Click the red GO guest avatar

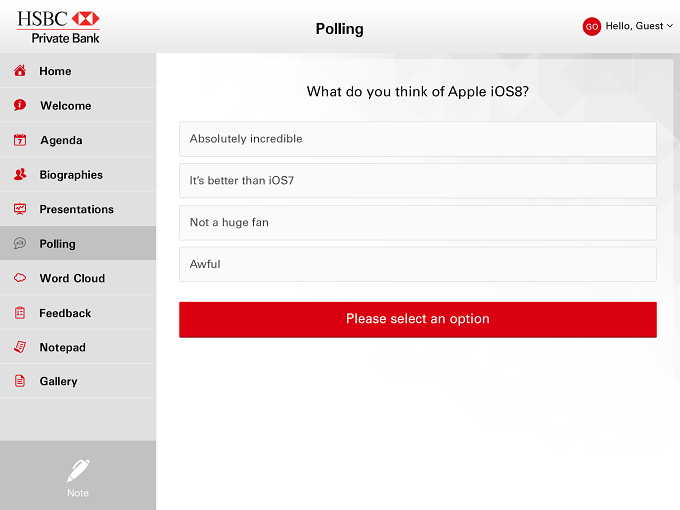[x=592, y=26]
